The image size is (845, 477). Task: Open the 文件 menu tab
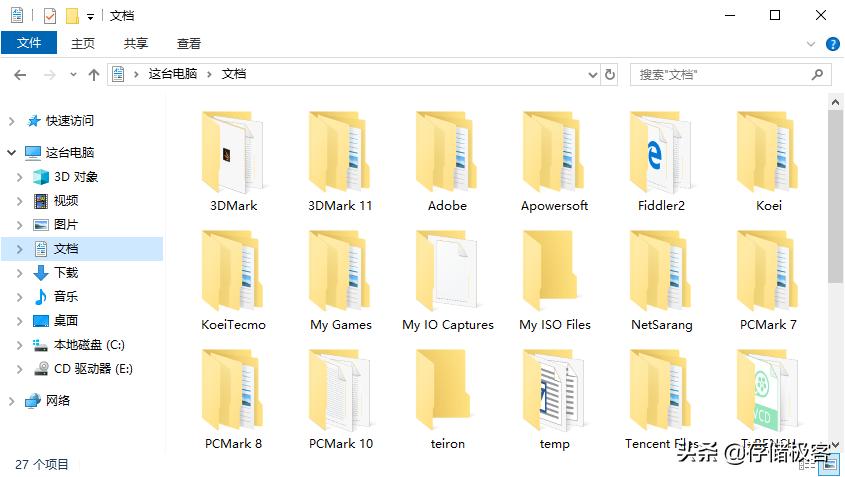pos(29,43)
